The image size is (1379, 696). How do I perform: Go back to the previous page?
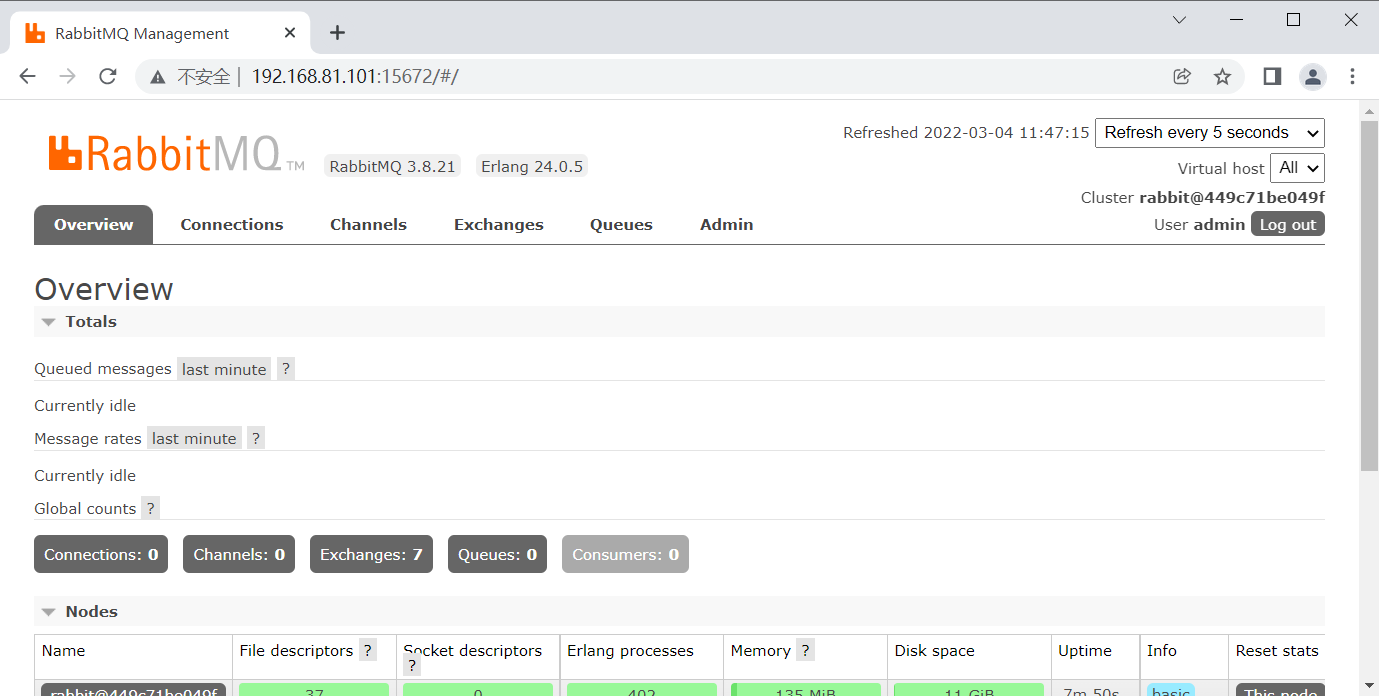point(27,76)
